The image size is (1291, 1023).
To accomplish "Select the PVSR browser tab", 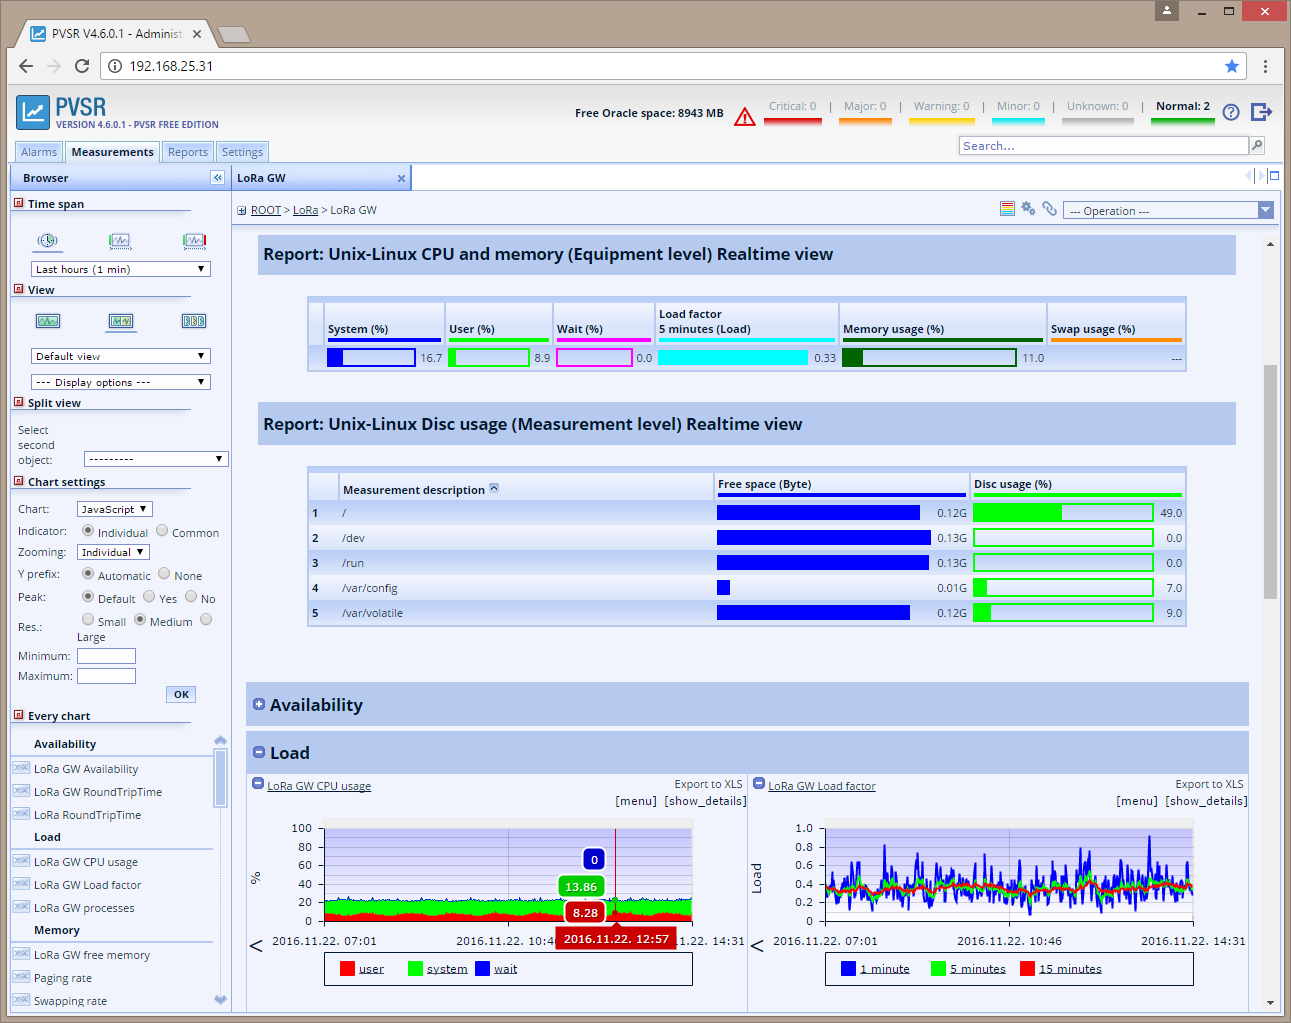I will 116,34.
